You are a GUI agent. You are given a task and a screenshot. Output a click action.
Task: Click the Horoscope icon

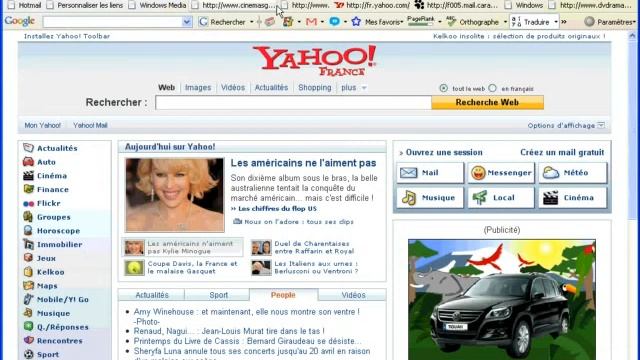(28, 231)
